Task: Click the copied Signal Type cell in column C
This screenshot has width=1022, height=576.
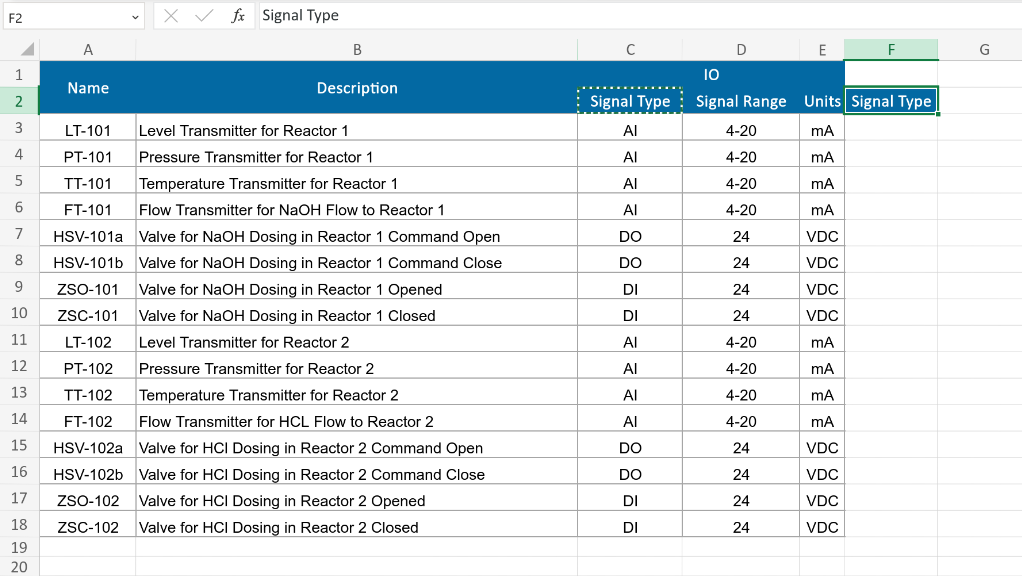Action: pos(630,101)
